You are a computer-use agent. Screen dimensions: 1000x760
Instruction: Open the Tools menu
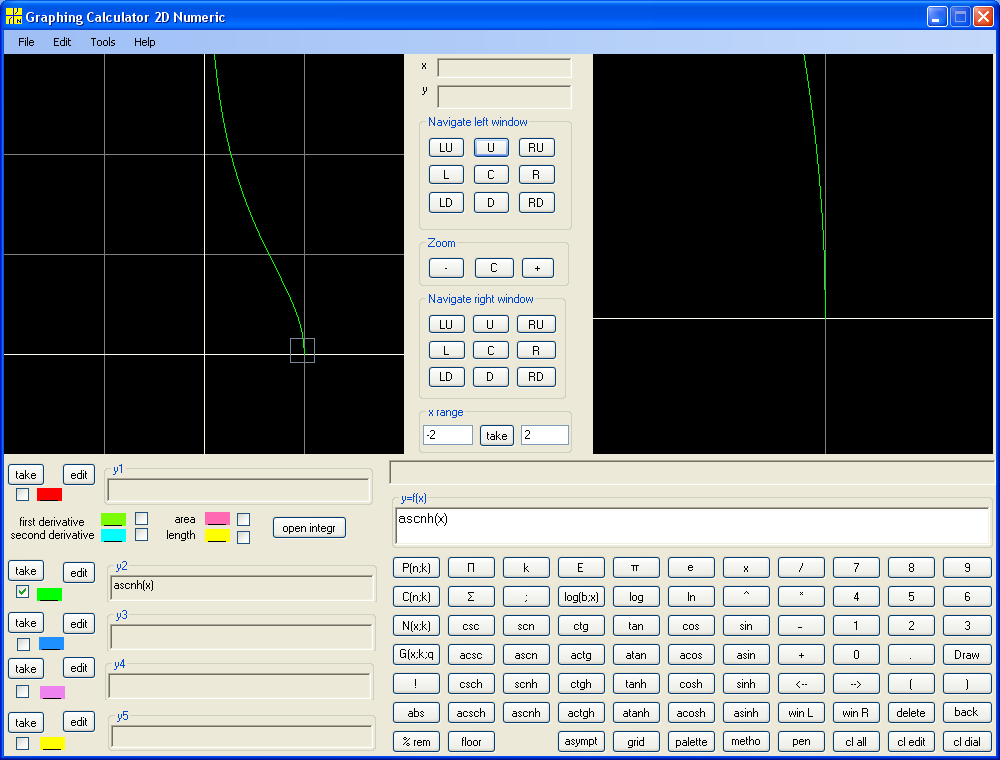[103, 42]
